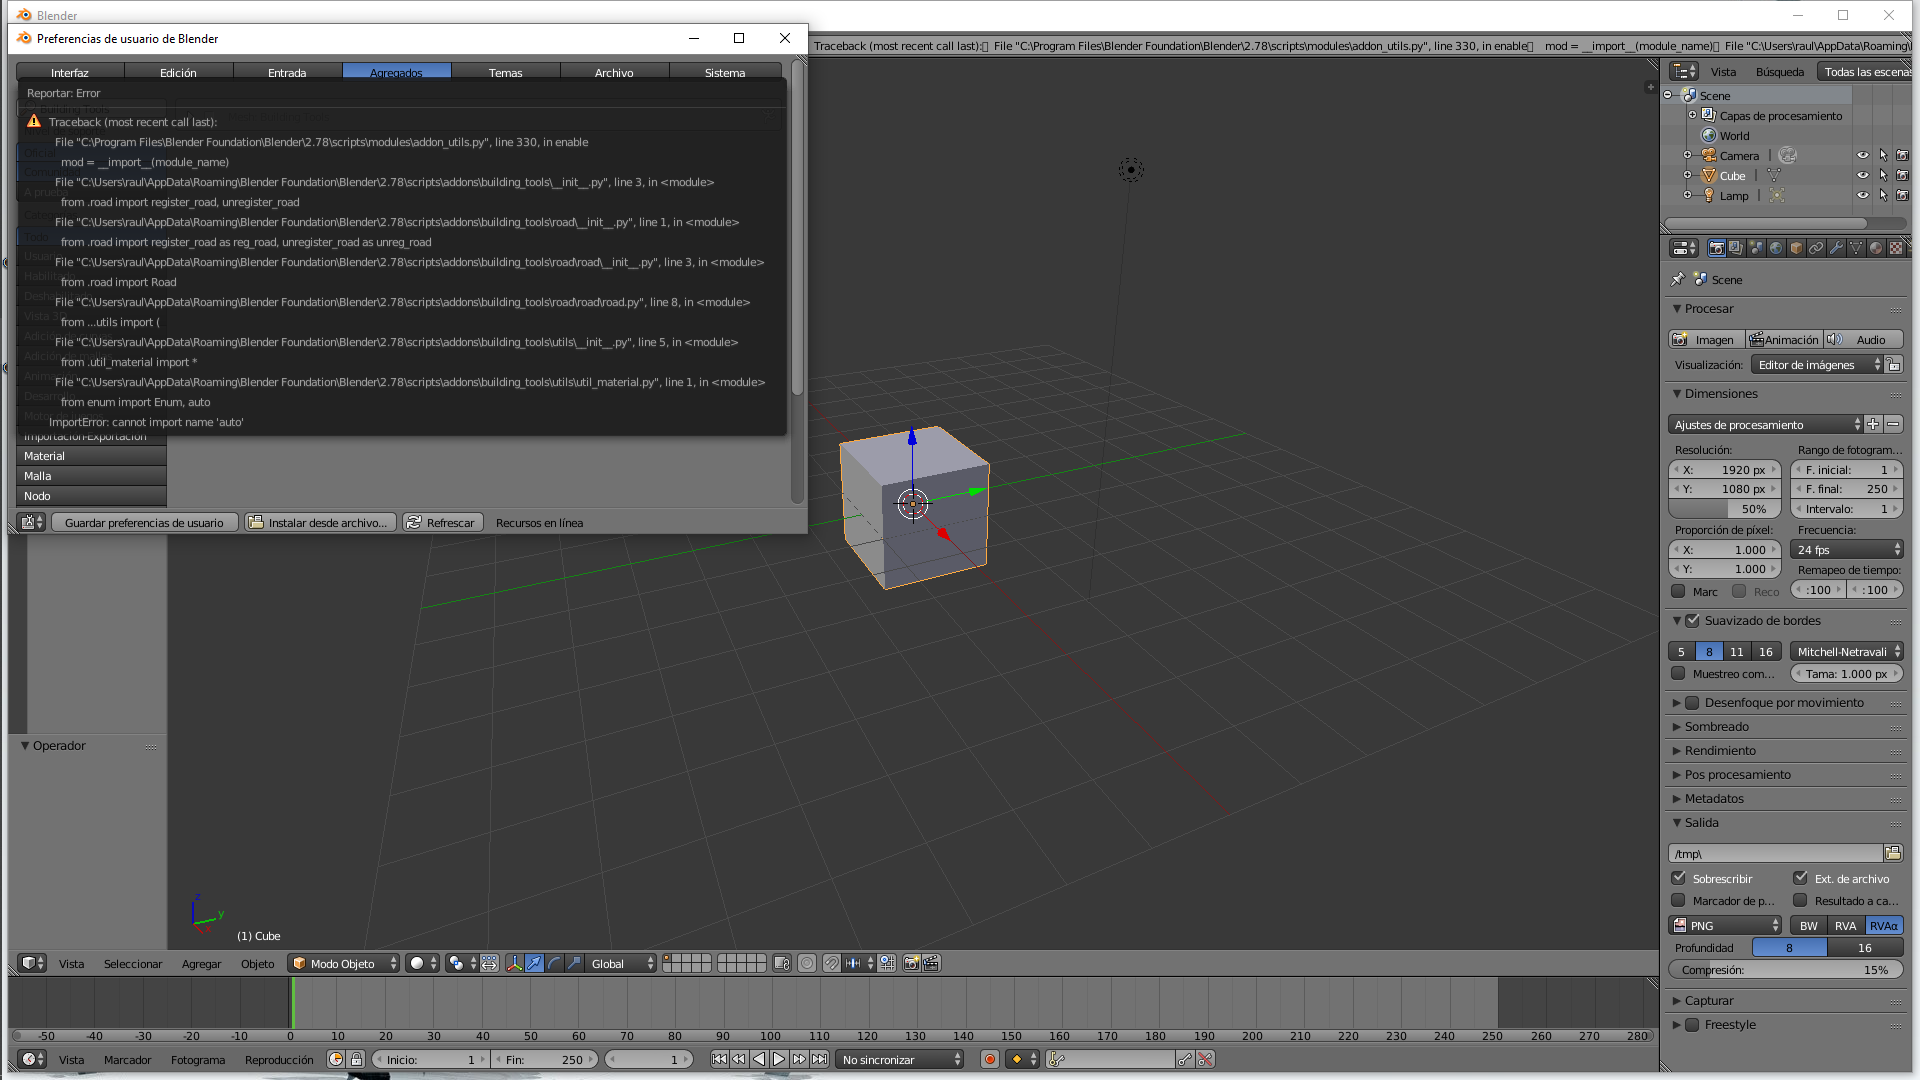The image size is (1920, 1080).
Task: Open the Modo Objeto mode dropdown
Action: (343, 963)
